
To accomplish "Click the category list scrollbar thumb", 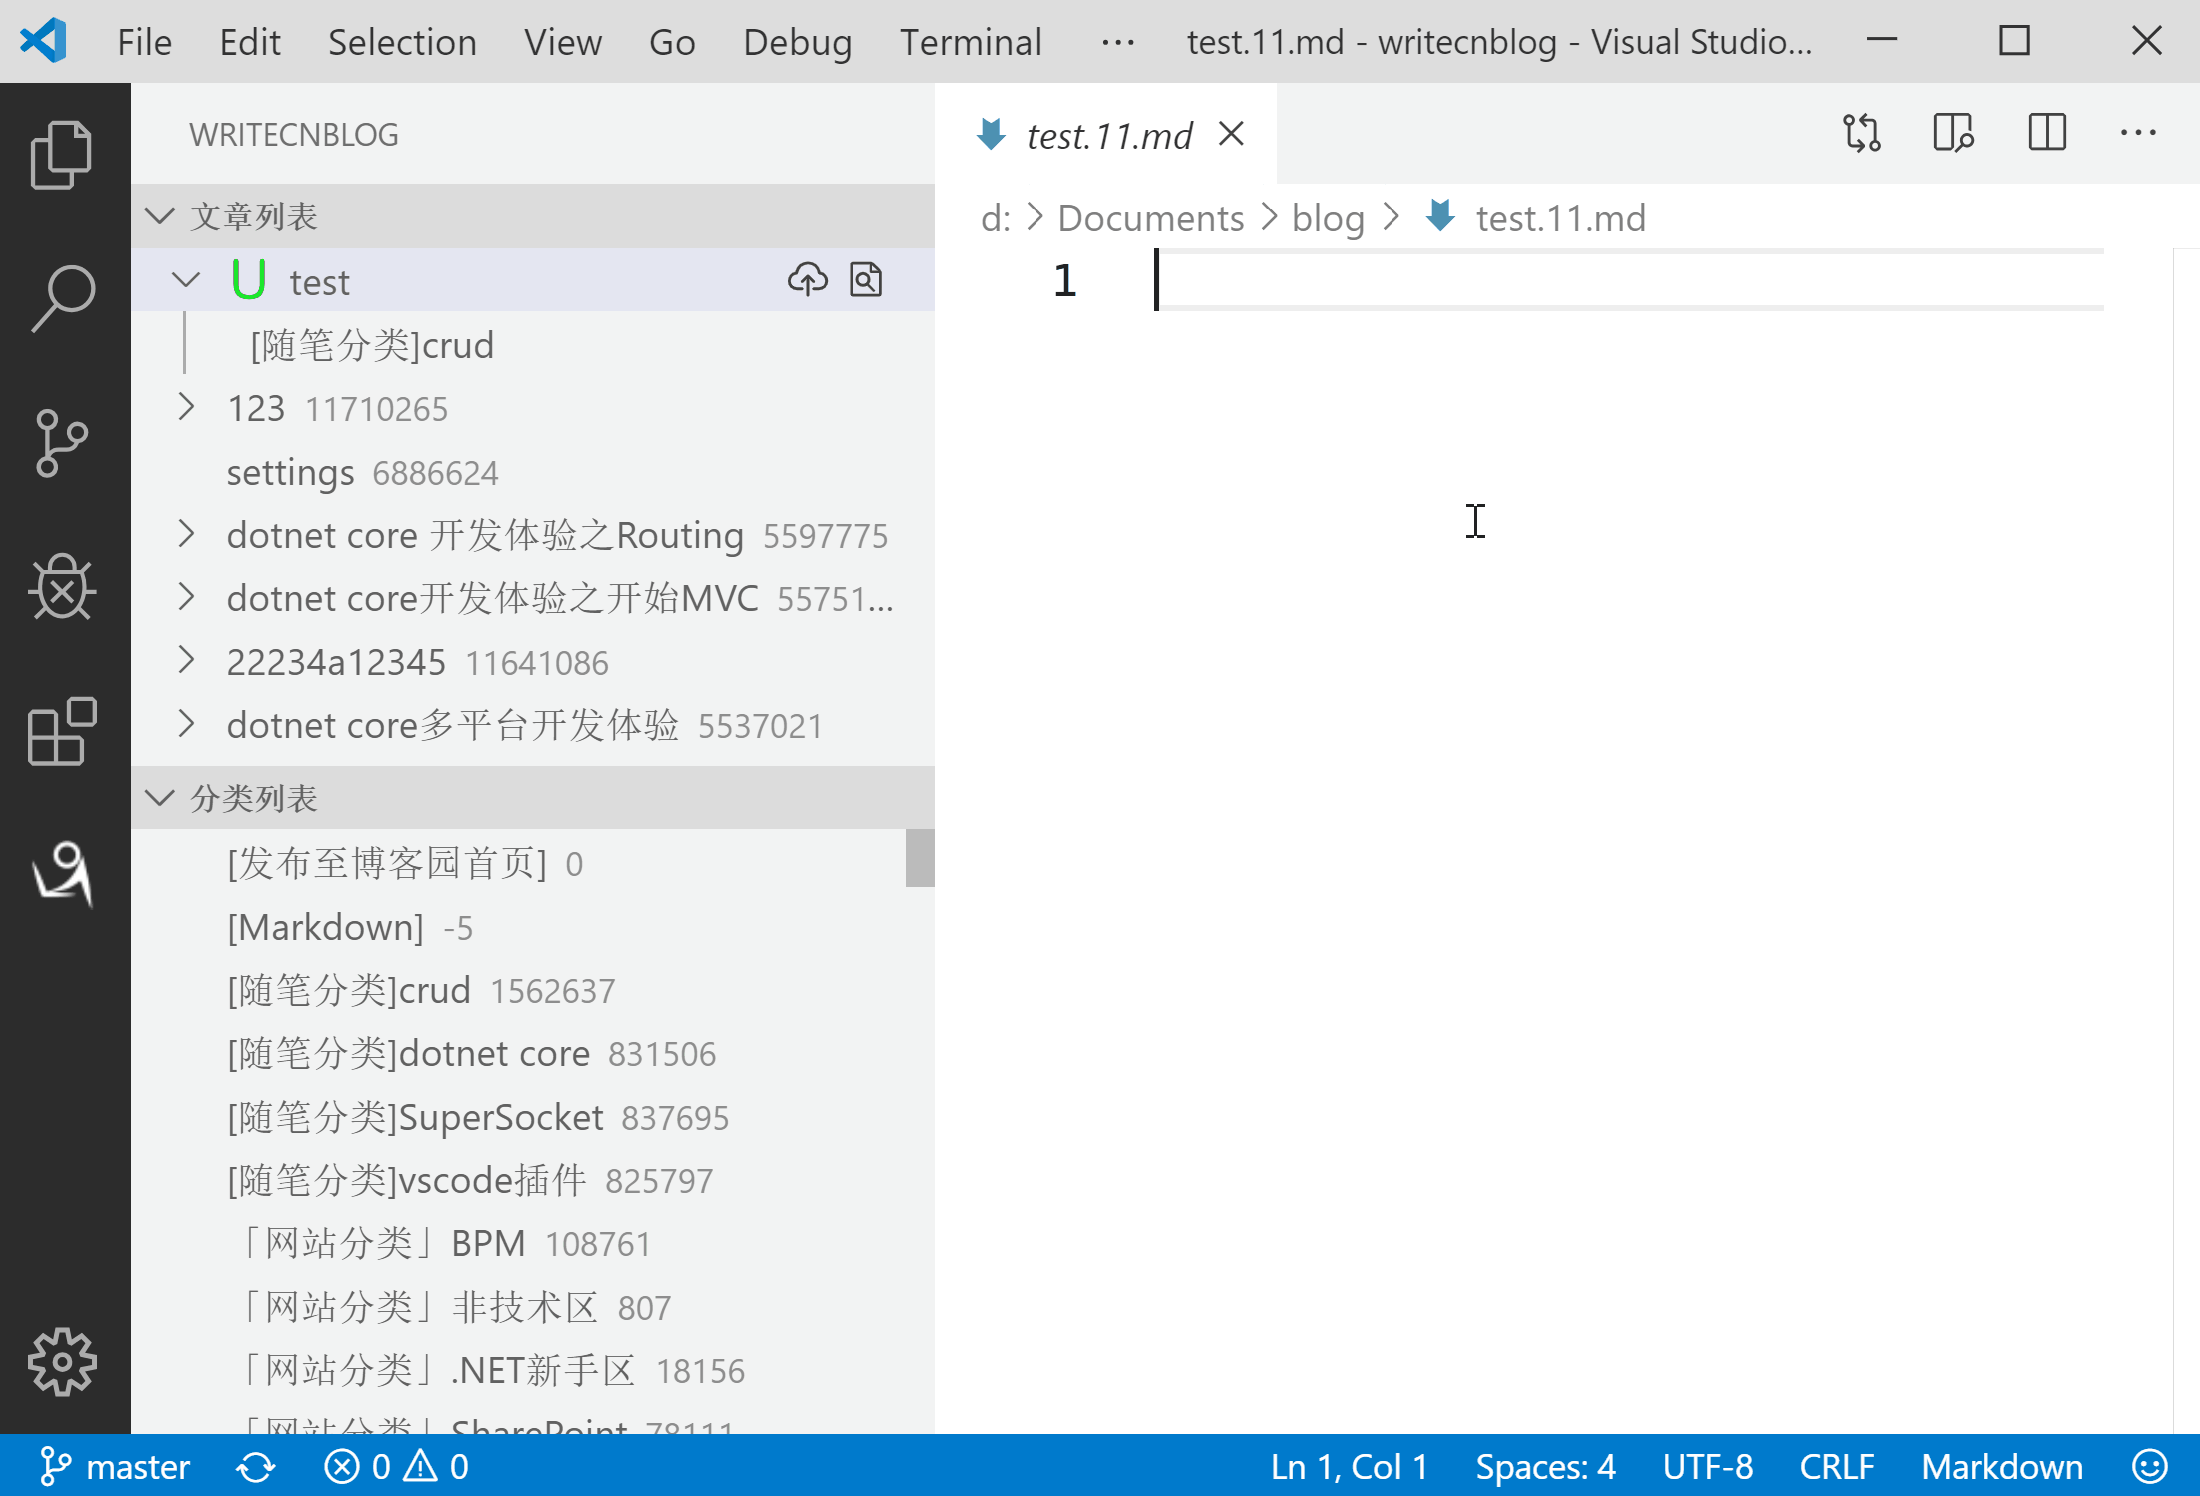I will 920,858.
